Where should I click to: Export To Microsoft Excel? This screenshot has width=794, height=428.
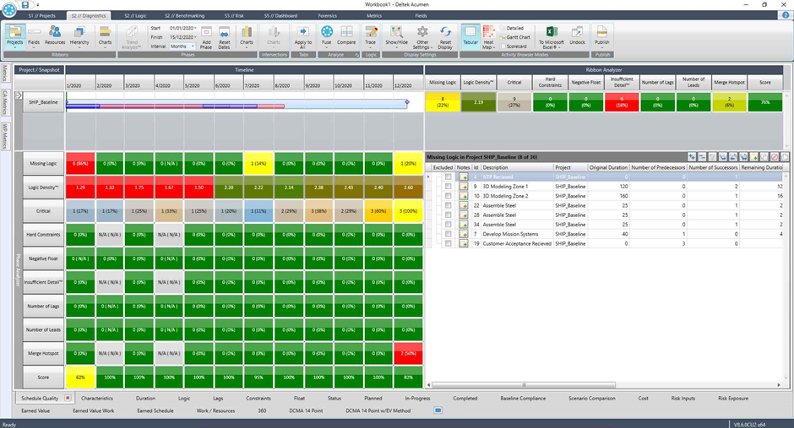(x=551, y=37)
